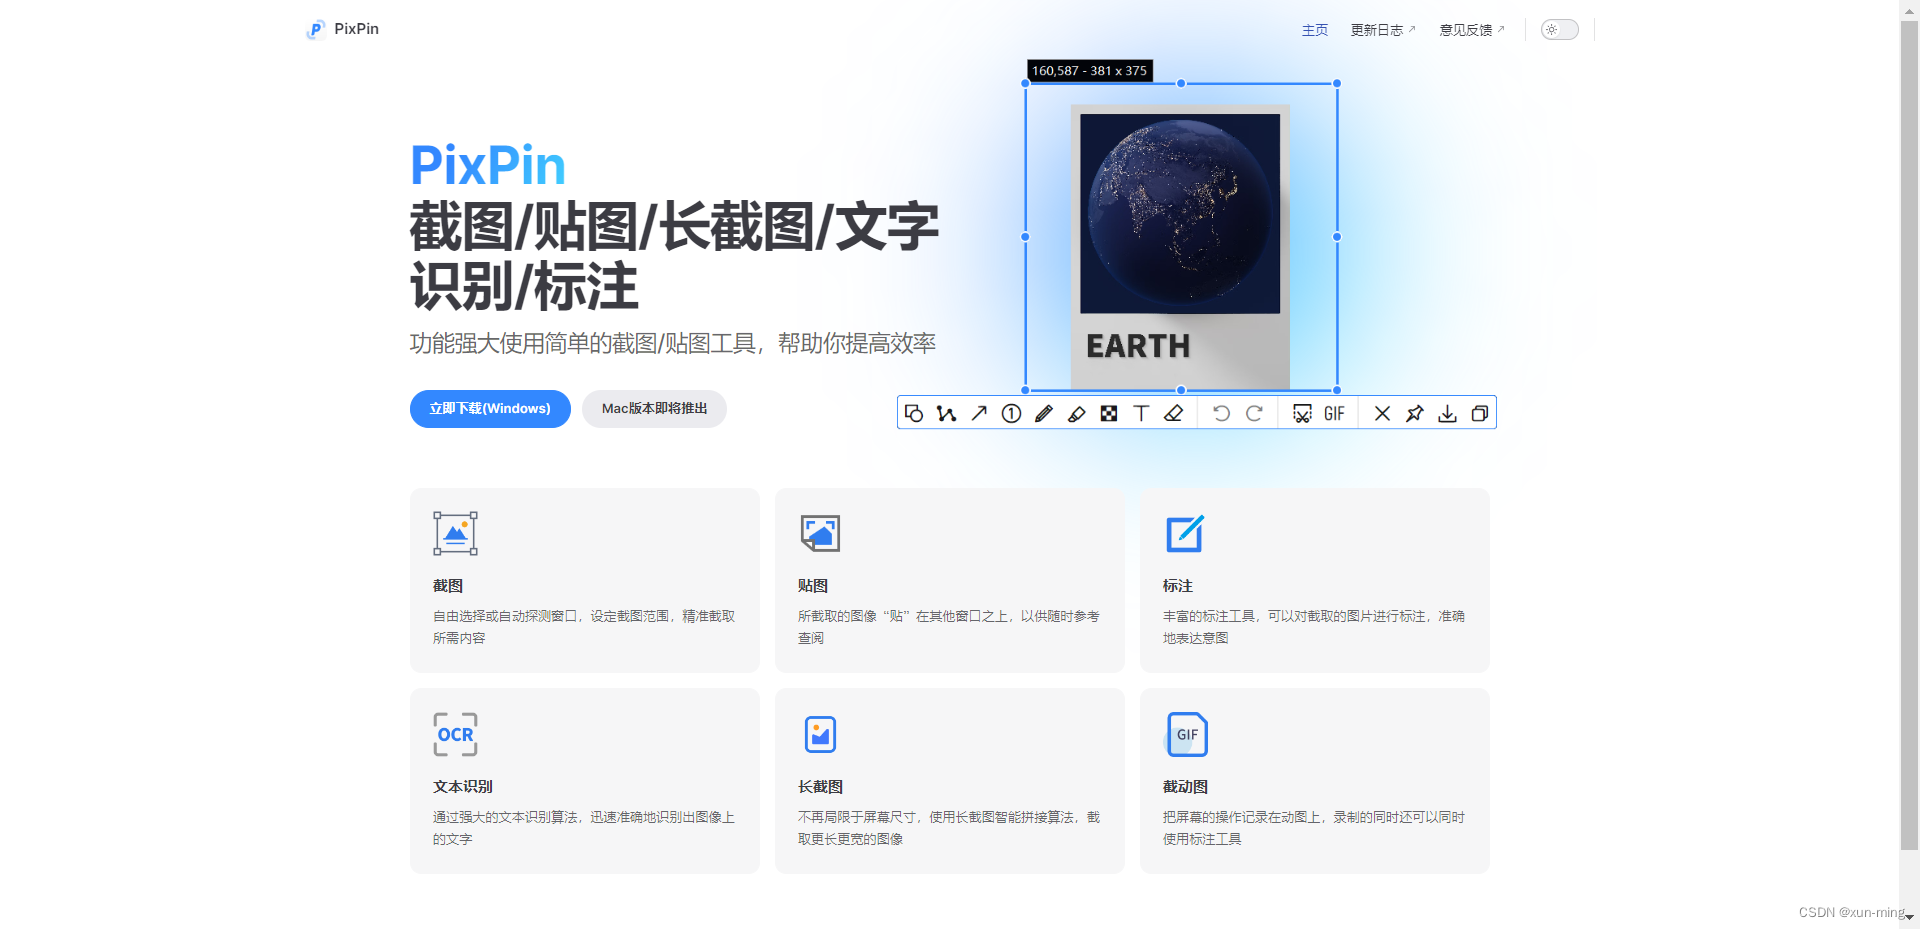Select the mosaic blur tool
Viewport: 1920px width, 929px height.
[1109, 413]
